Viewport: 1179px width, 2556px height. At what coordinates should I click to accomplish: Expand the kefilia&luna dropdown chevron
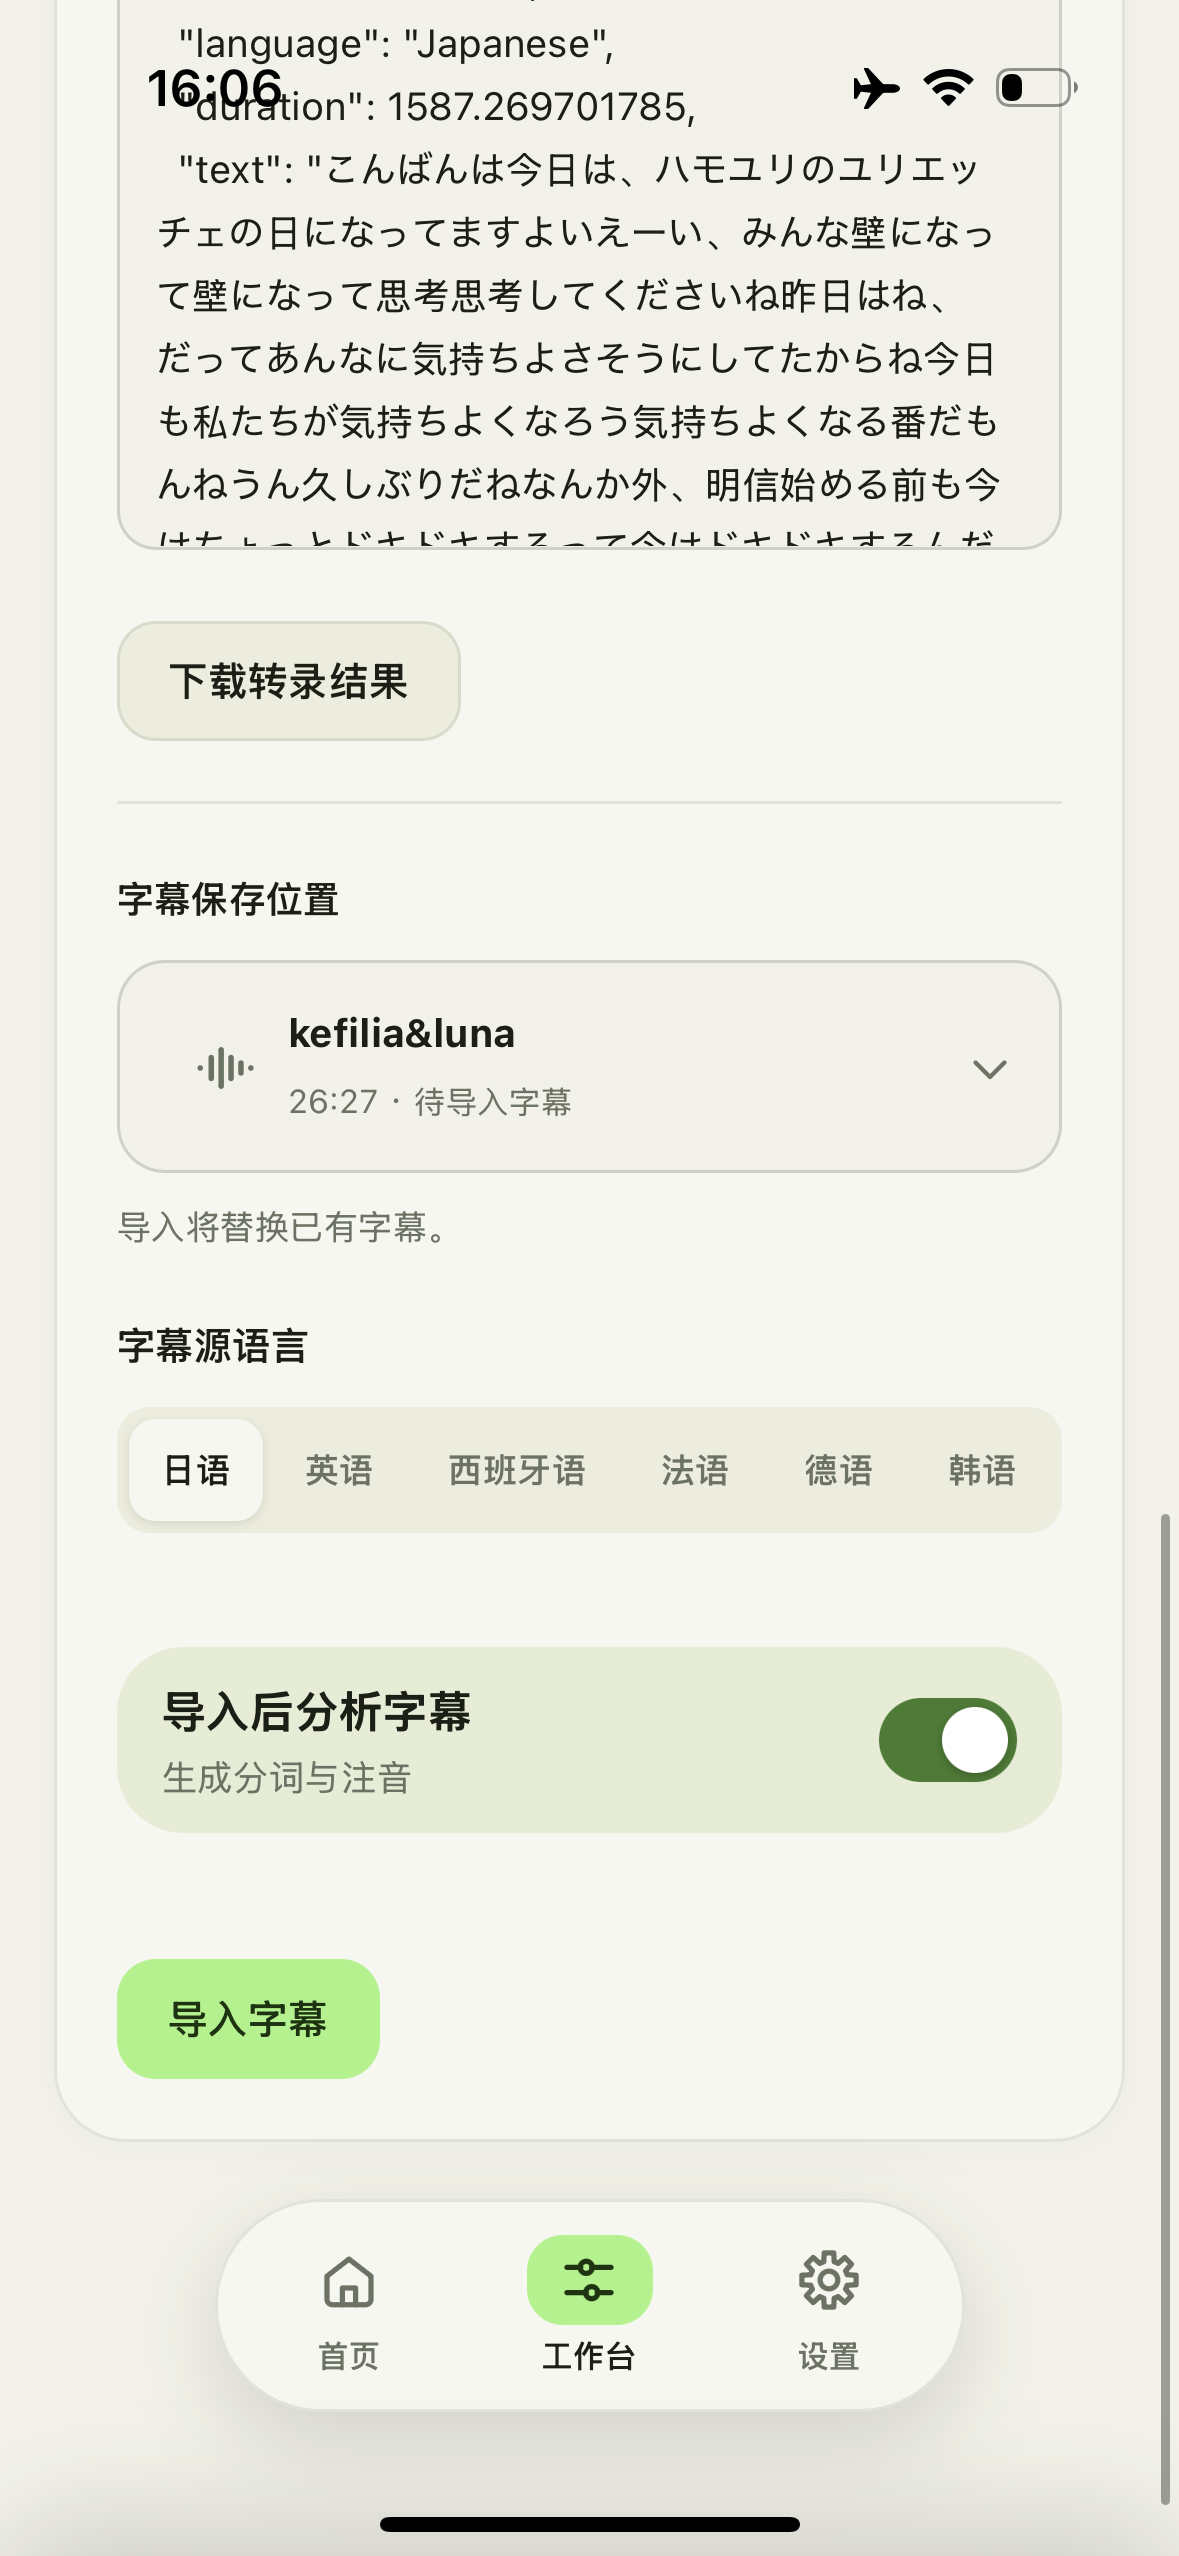(x=989, y=1069)
